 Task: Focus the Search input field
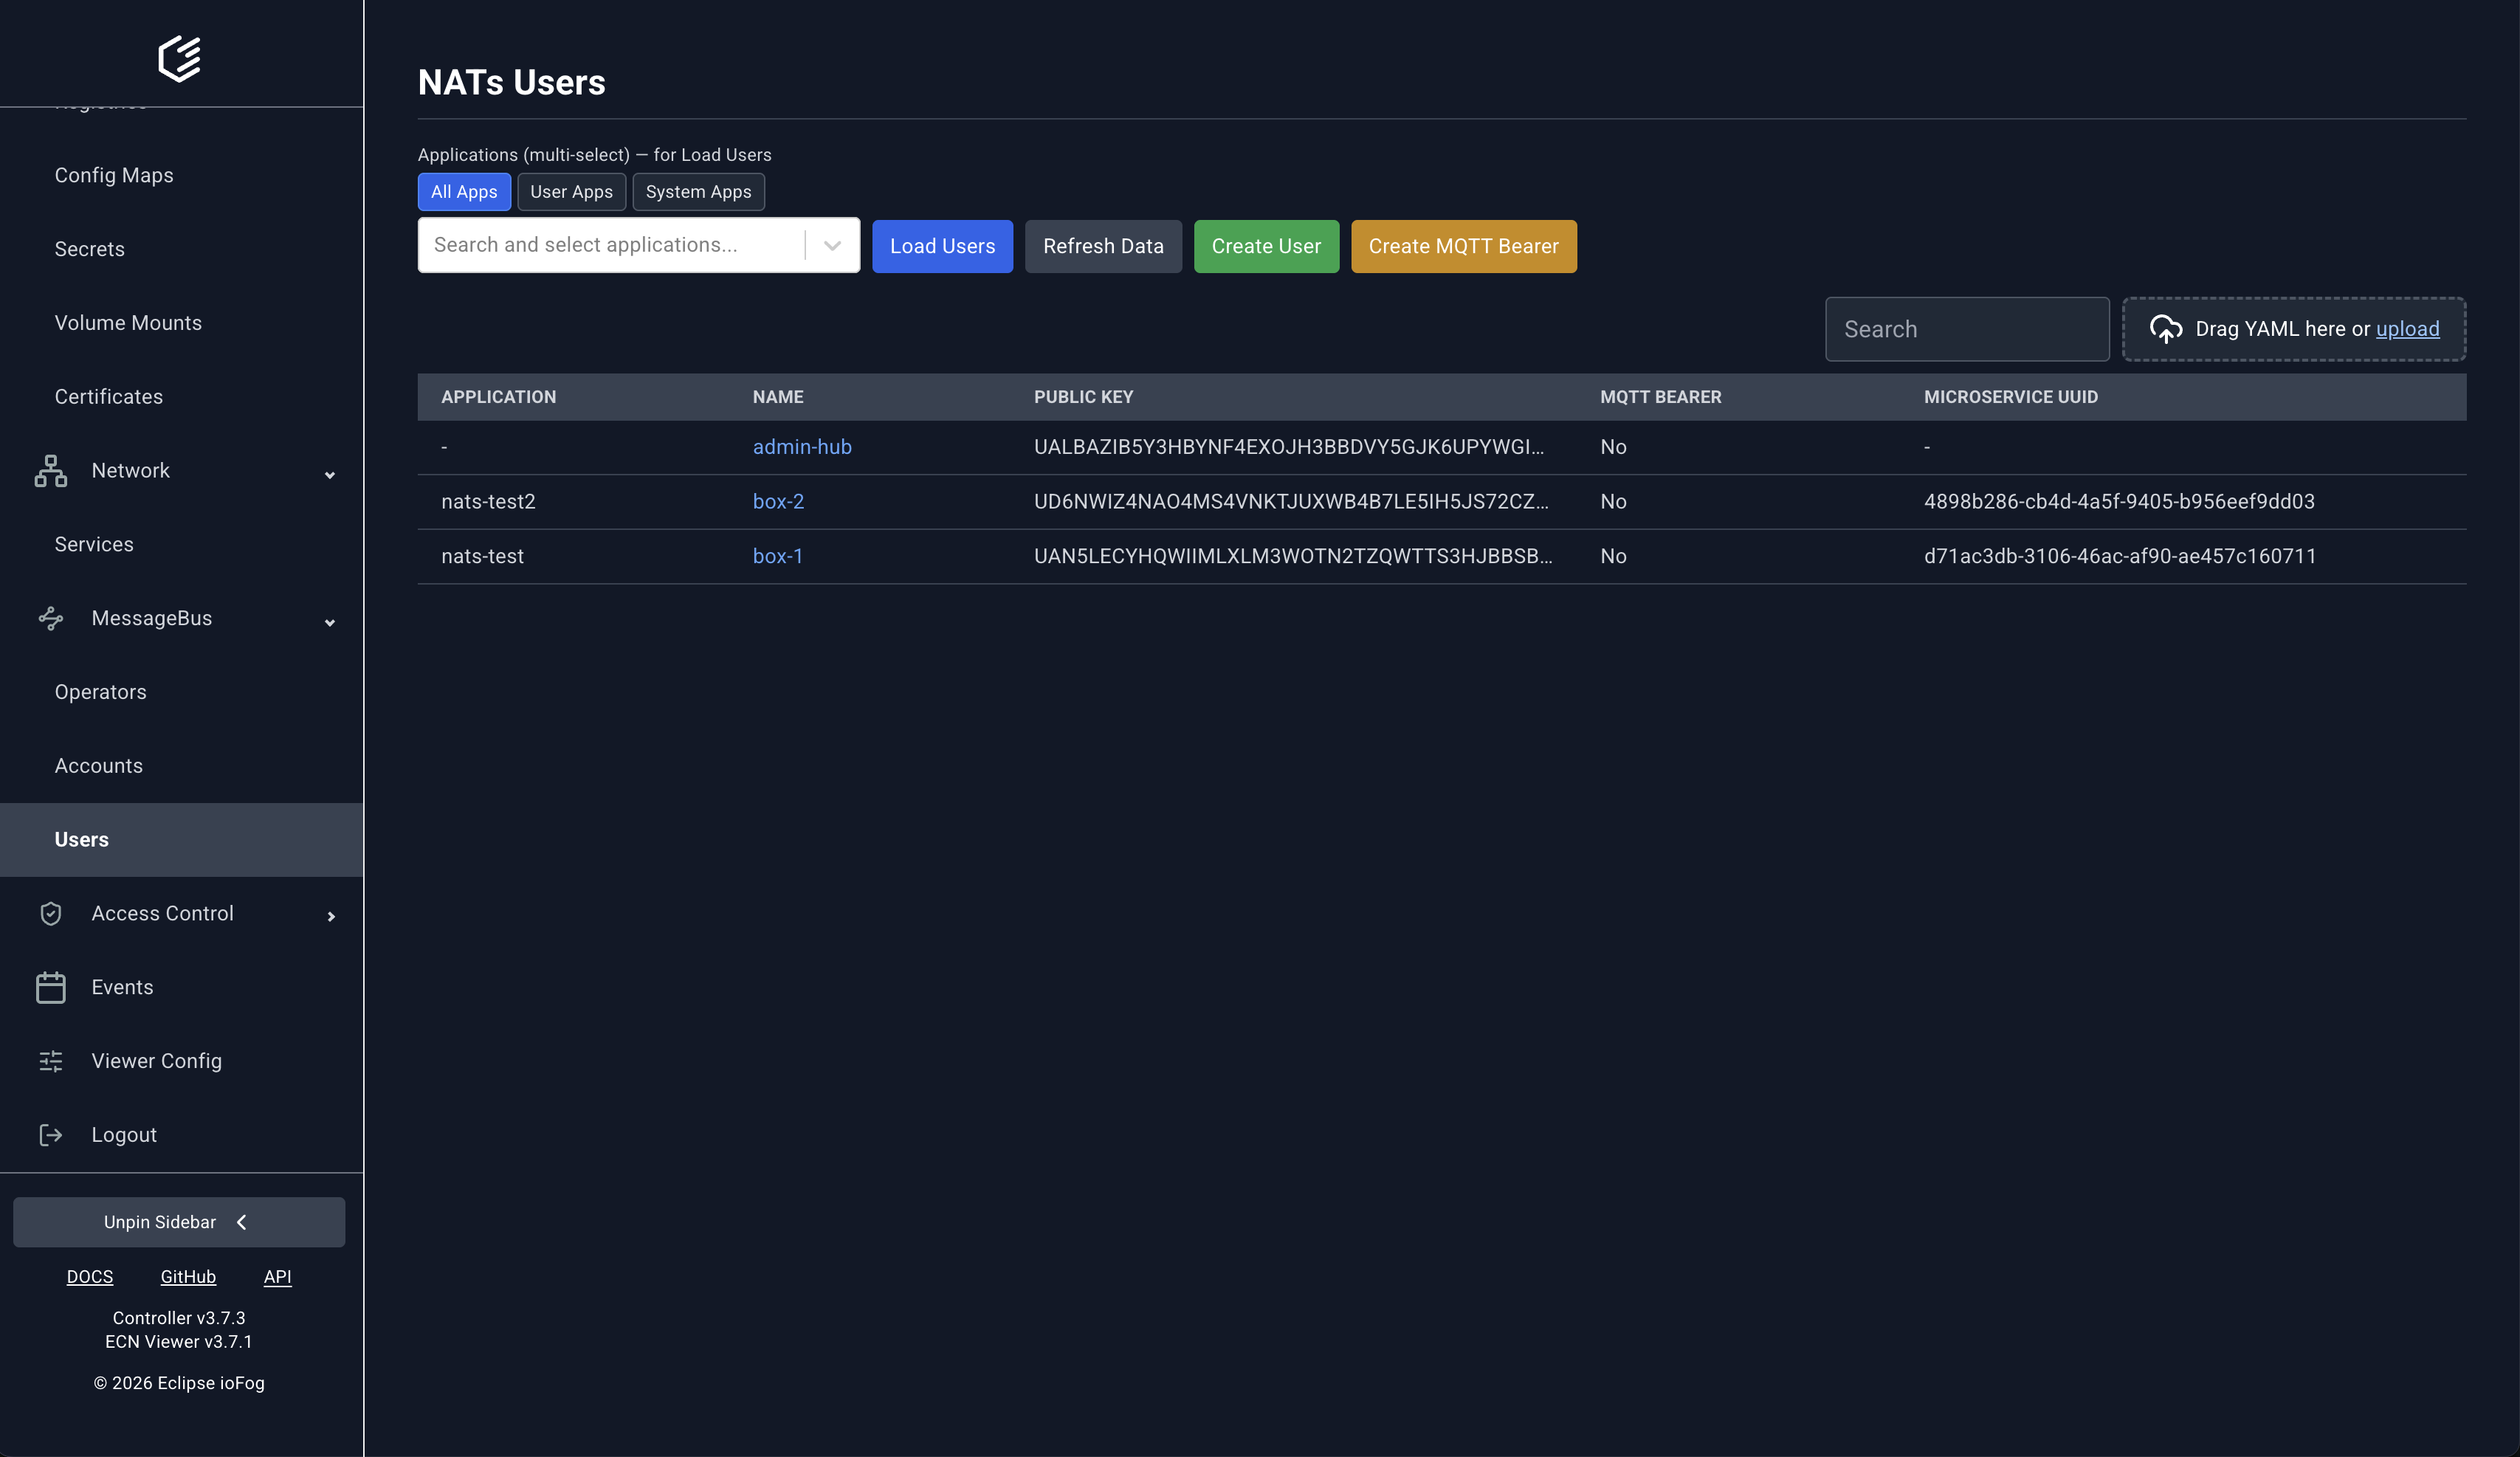pos(1966,329)
